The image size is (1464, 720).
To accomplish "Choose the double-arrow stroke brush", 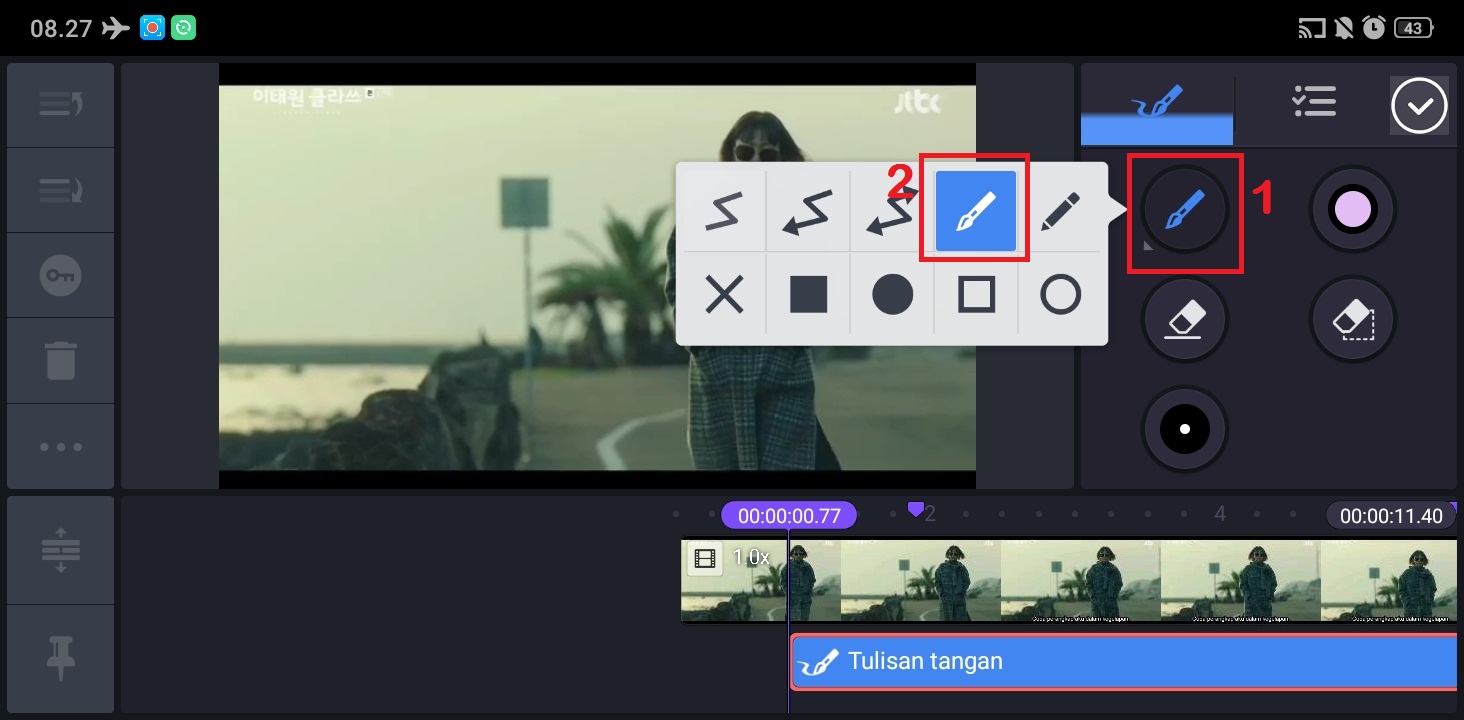I will (x=891, y=211).
